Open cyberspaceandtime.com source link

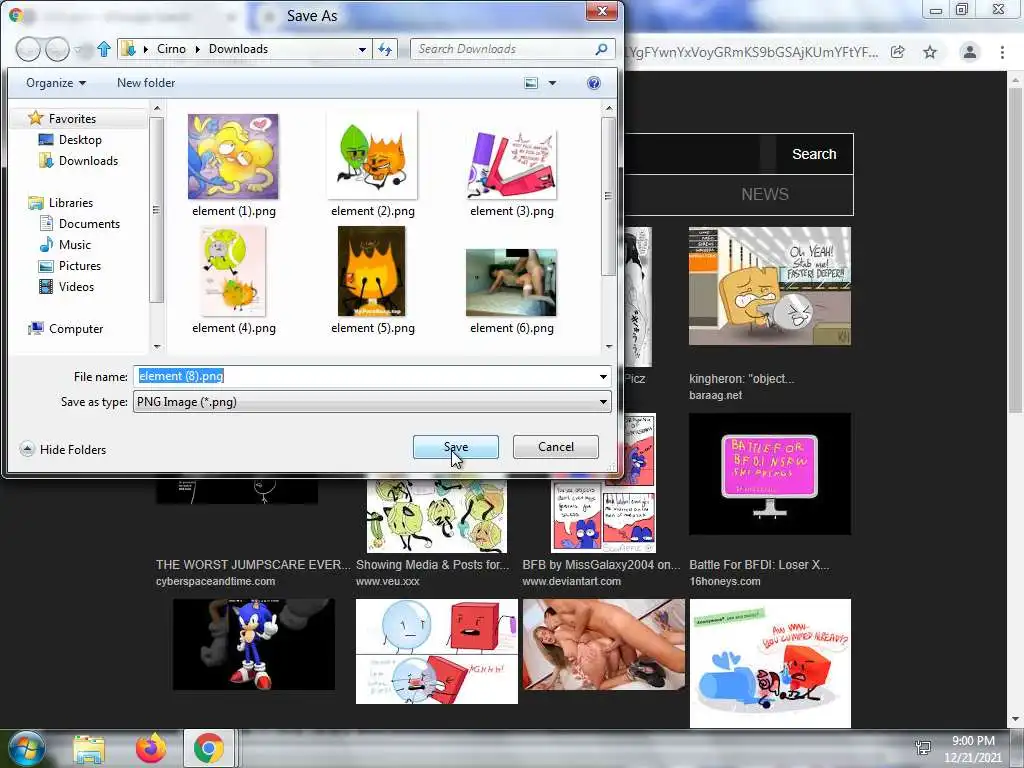(216, 581)
